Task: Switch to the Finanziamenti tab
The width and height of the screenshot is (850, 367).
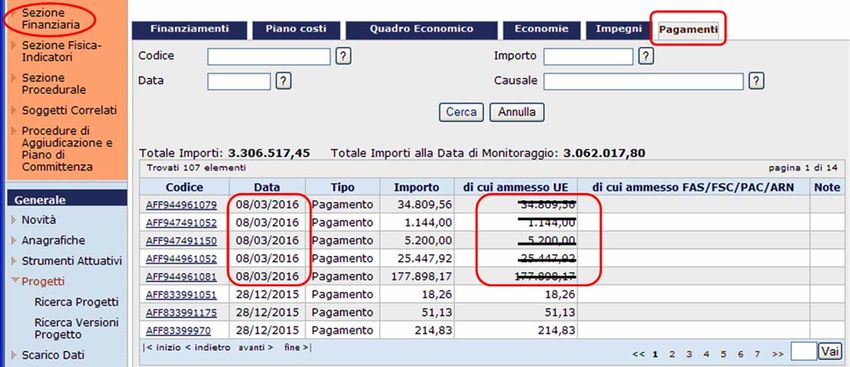Action: (x=189, y=30)
